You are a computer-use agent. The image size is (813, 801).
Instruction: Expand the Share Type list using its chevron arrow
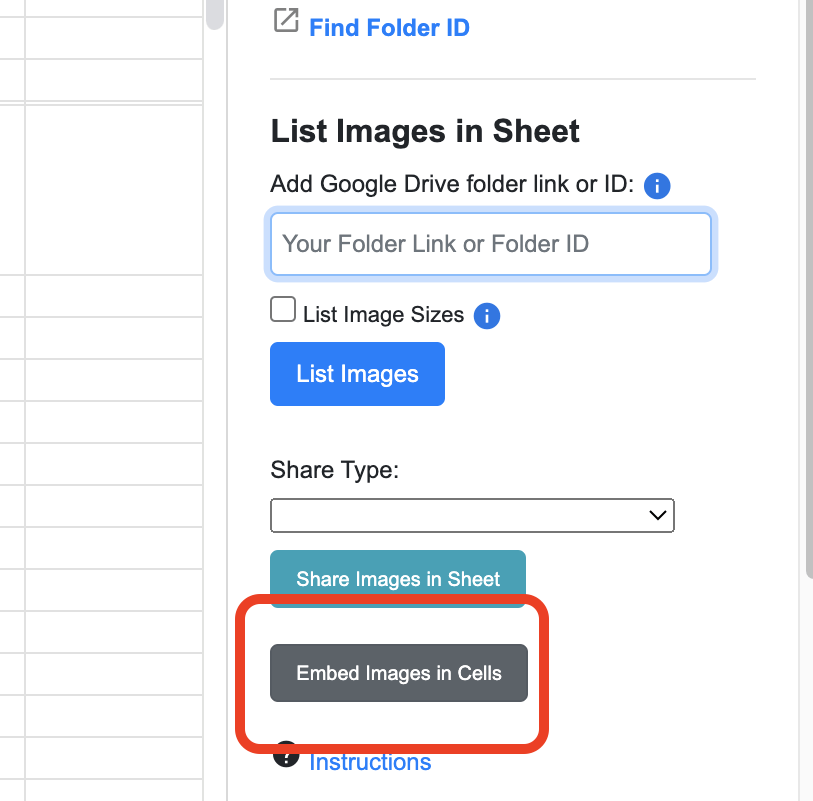(x=657, y=515)
